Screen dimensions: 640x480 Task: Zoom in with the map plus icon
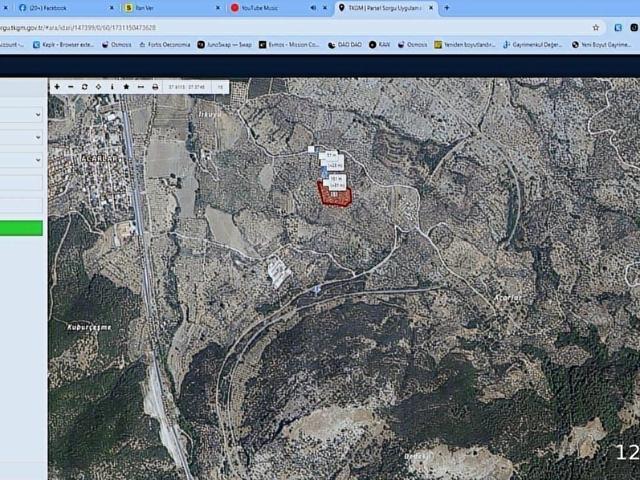(x=57, y=87)
